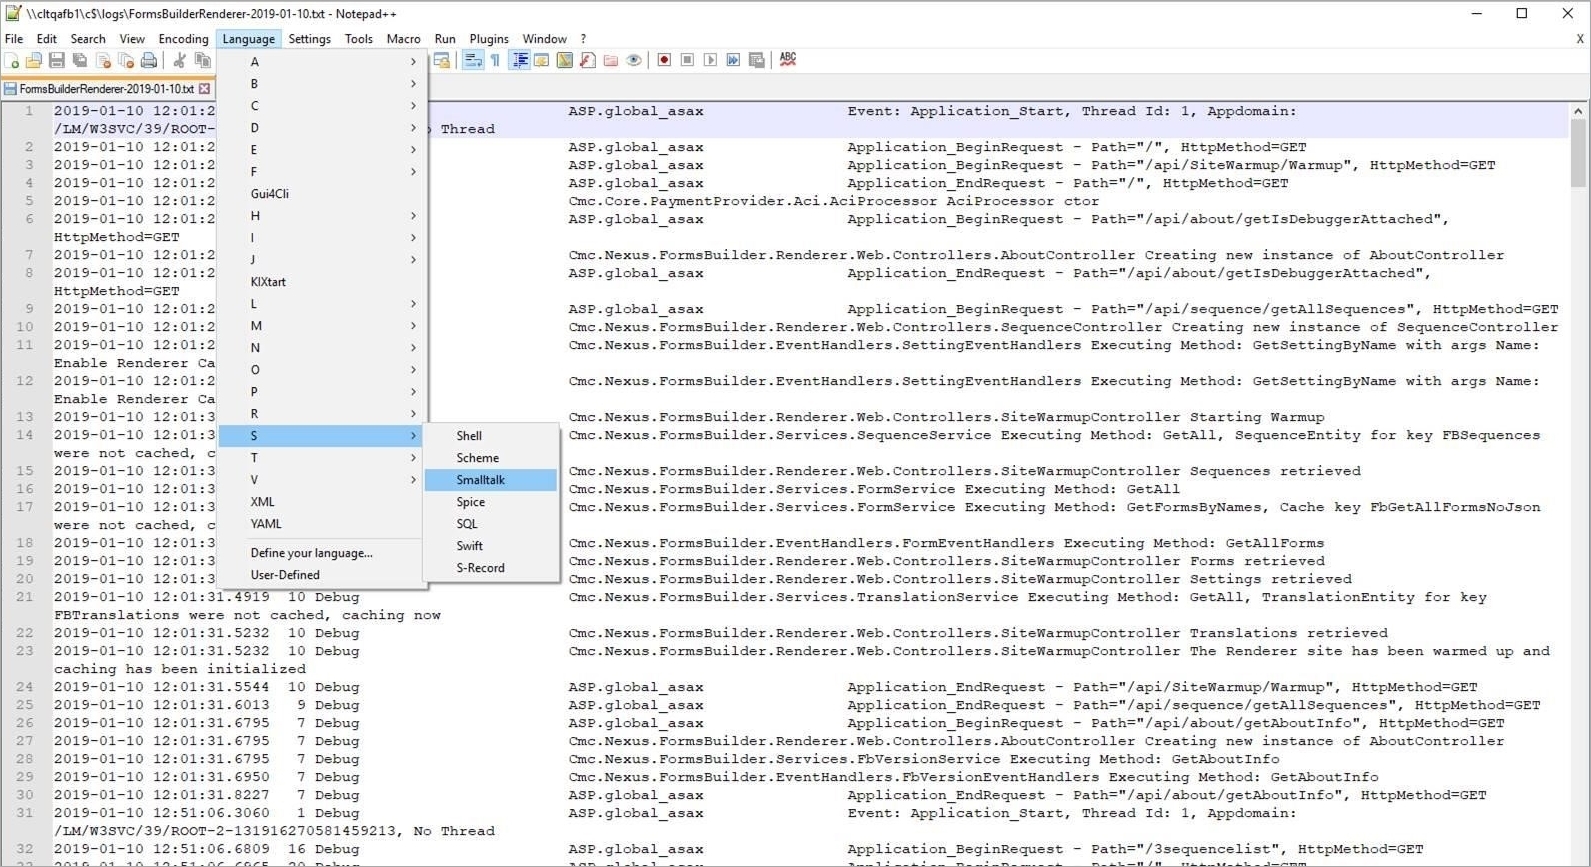Click the ABC spell check icon
The height and width of the screenshot is (867, 1591).
coord(788,59)
